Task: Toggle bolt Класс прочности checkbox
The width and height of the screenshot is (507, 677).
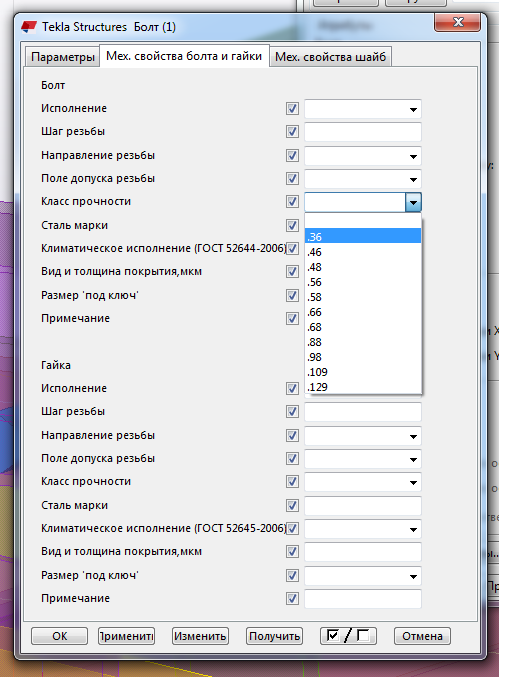Action: coord(292,202)
